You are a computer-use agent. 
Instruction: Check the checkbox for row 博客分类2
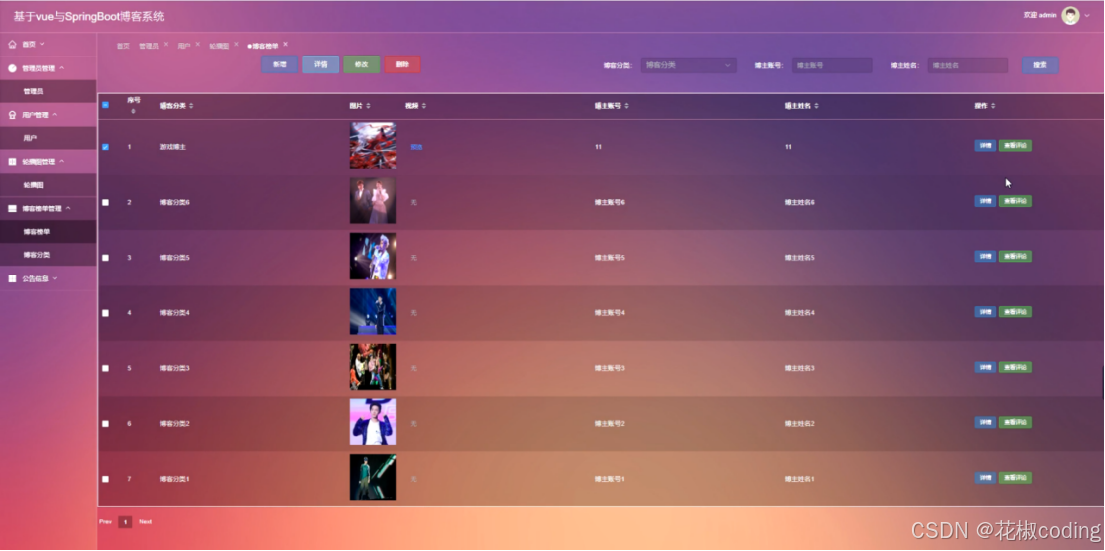pos(106,423)
